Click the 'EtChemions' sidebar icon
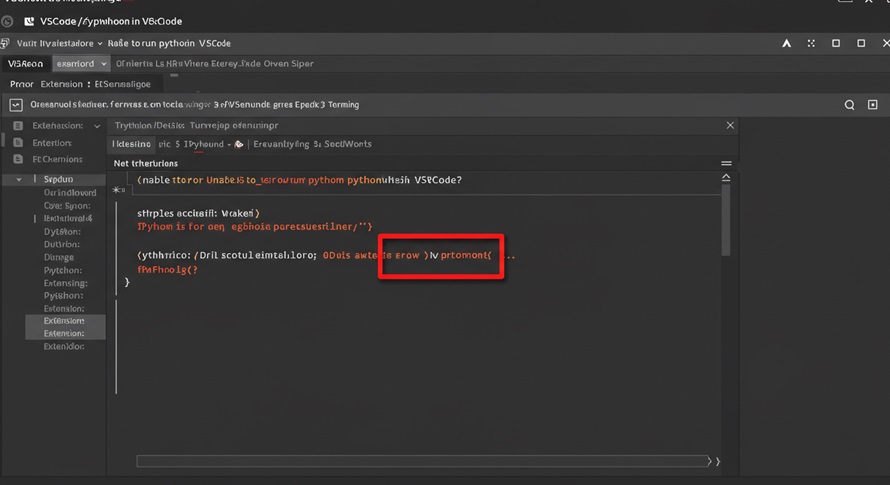This screenshot has width=890, height=485. (x=18, y=159)
